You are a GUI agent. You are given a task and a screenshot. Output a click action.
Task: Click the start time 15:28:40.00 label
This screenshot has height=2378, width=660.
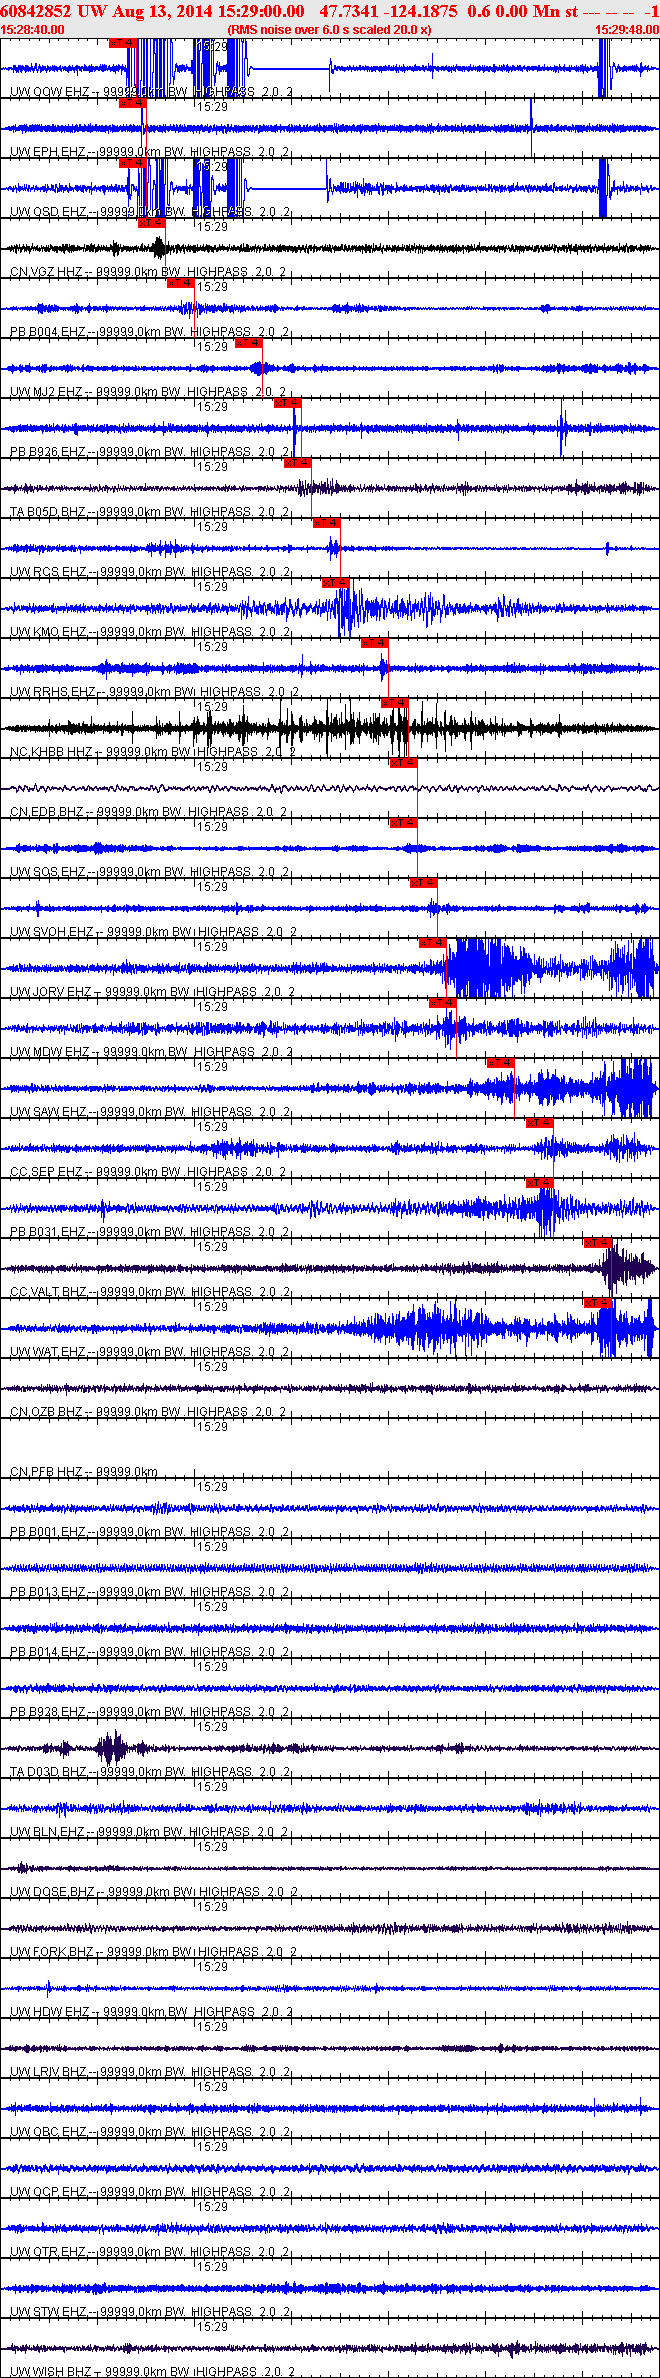33,30
